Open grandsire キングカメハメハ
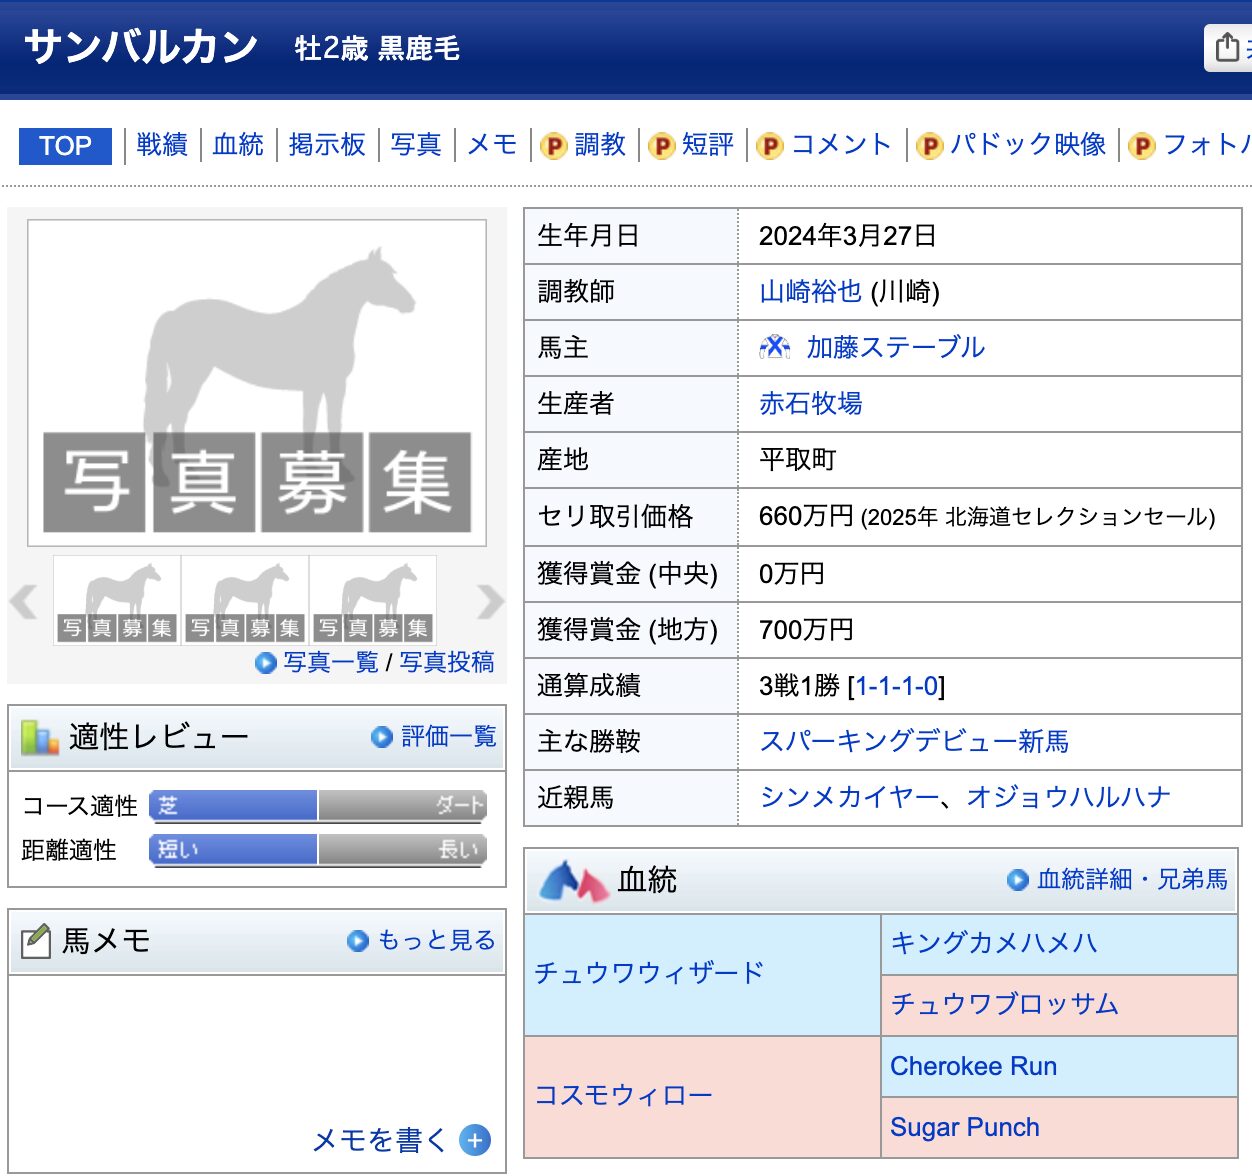The image size is (1252, 1176). click(x=994, y=943)
